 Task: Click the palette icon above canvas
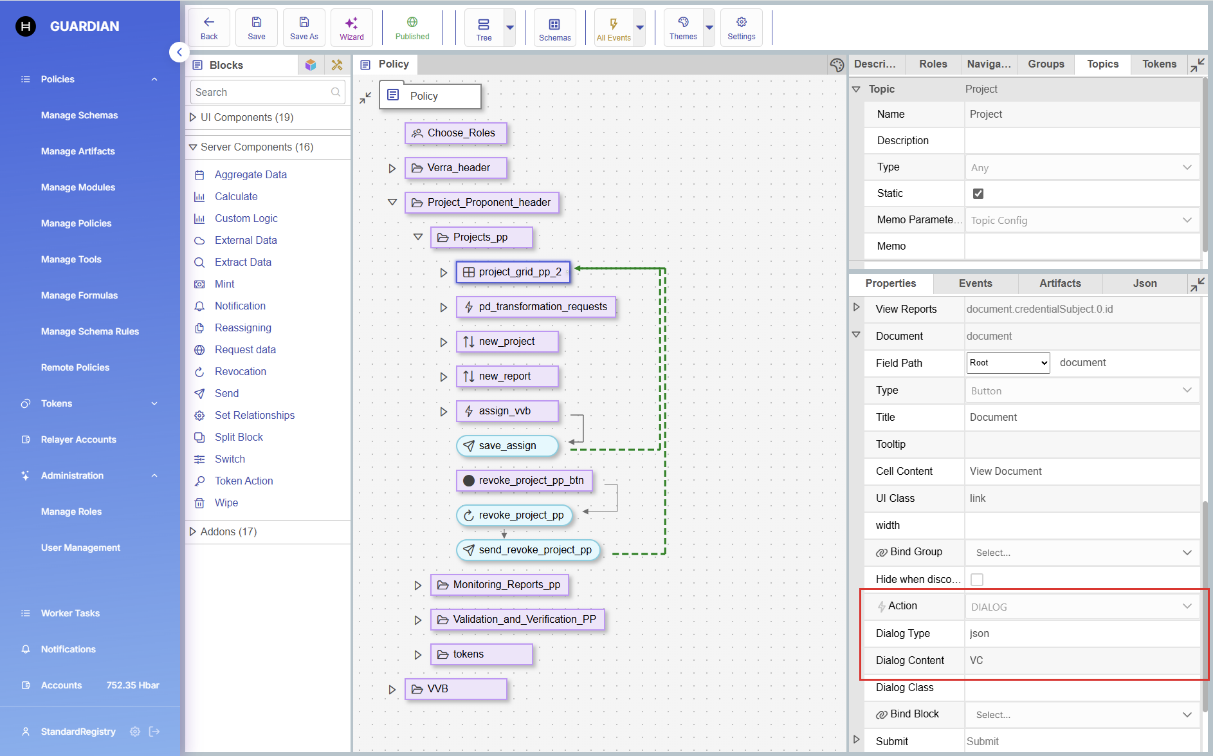tap(837, 65)
